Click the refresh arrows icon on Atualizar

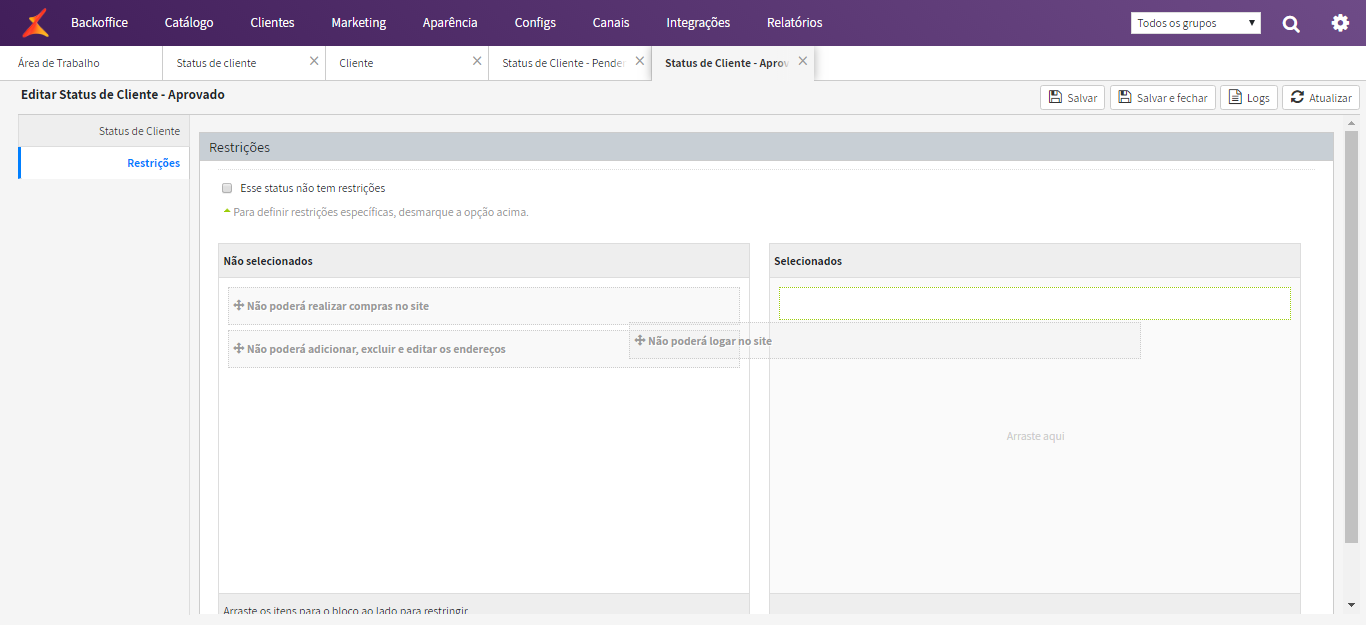tap(1297, 97)
